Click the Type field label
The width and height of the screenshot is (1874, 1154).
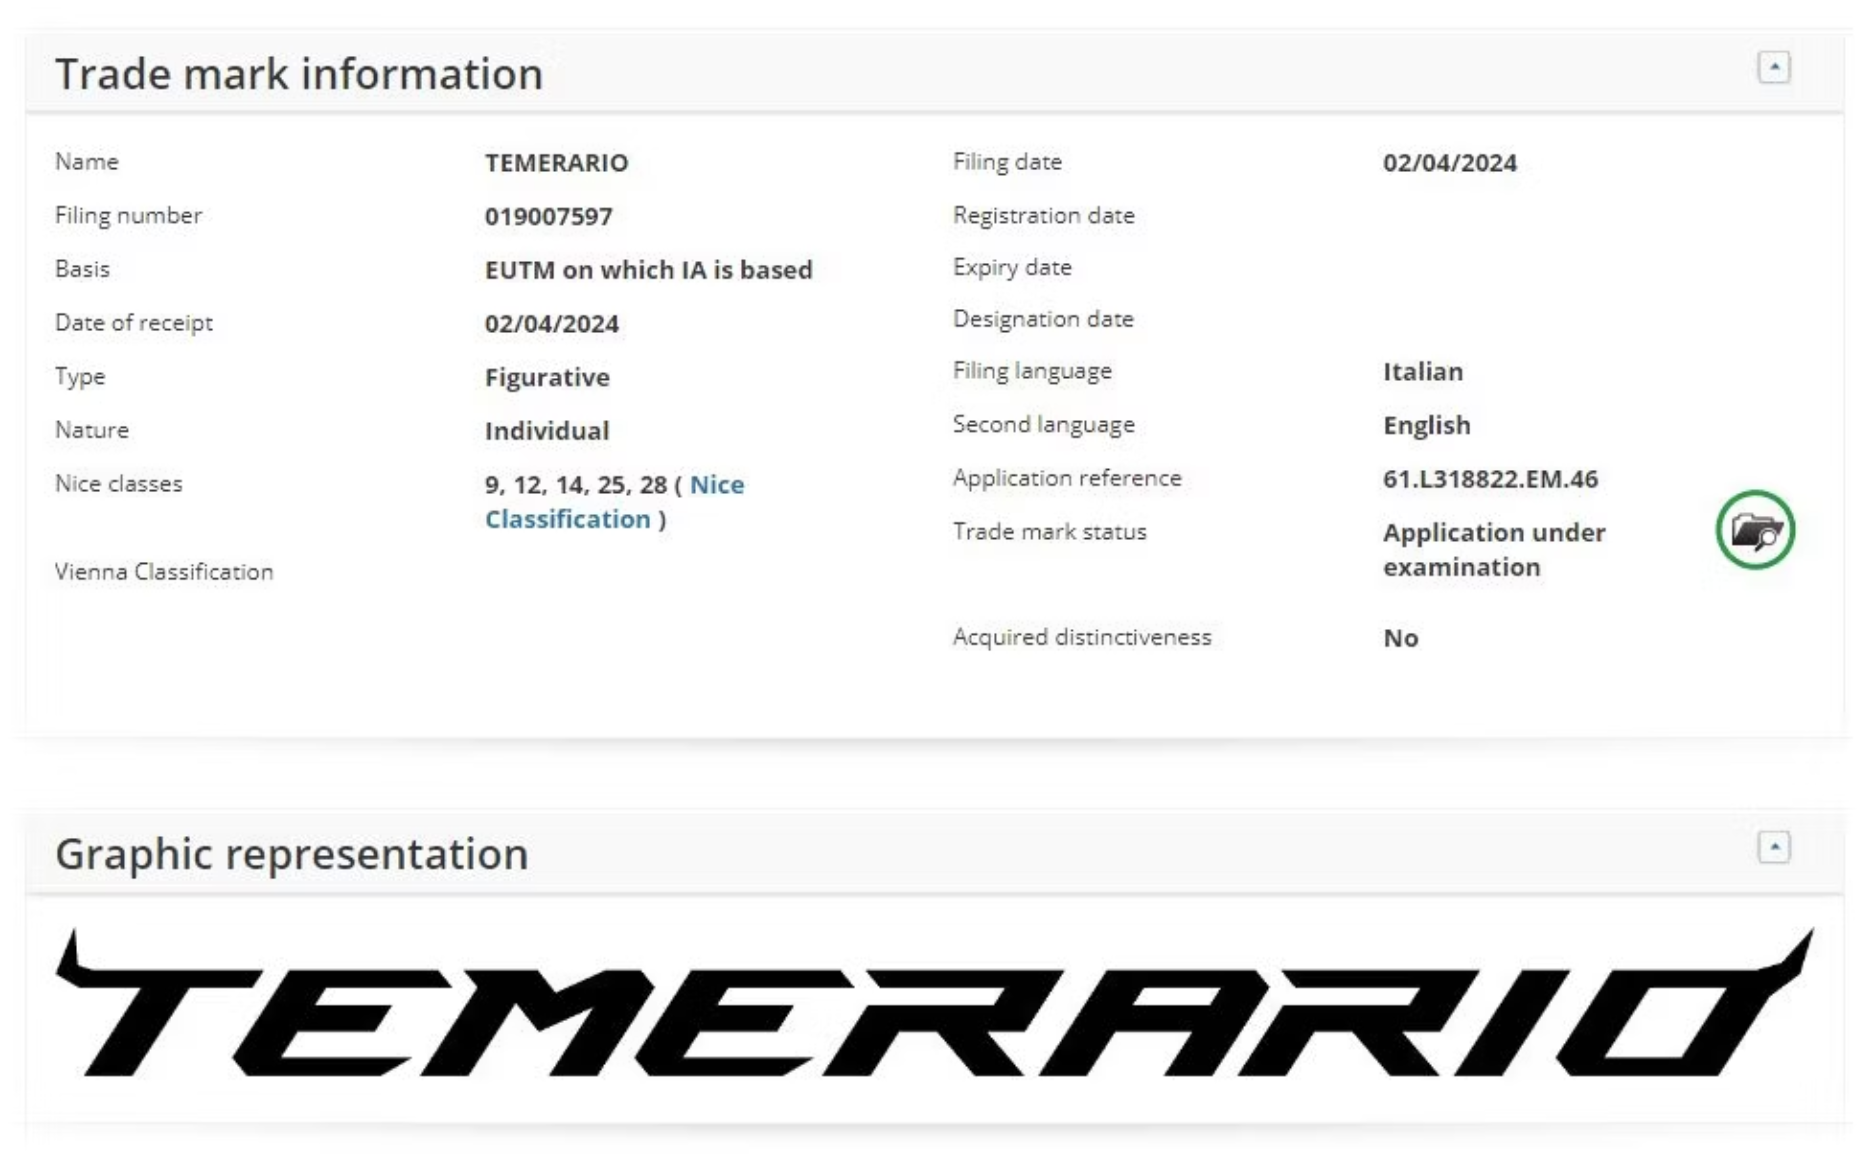80,377
